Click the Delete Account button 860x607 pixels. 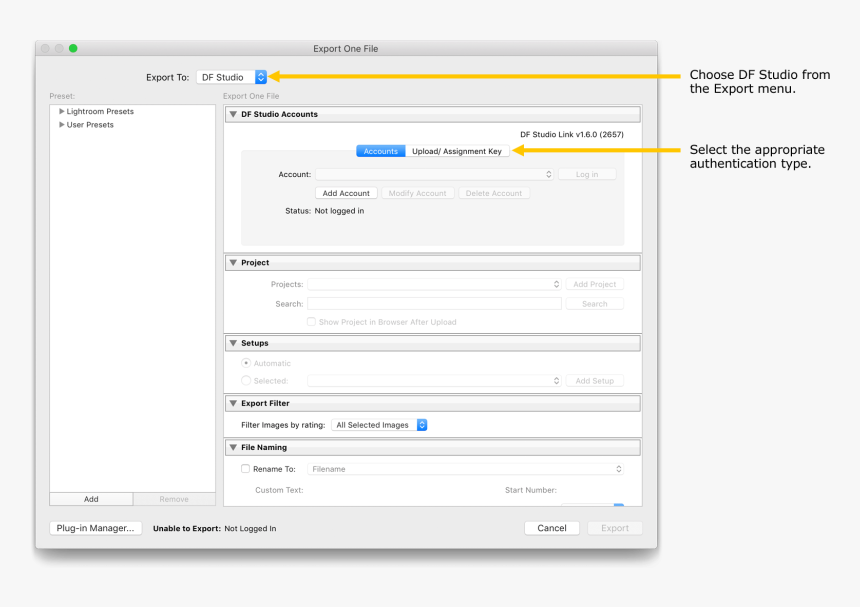pyautogui.click(x=494, y=193)
